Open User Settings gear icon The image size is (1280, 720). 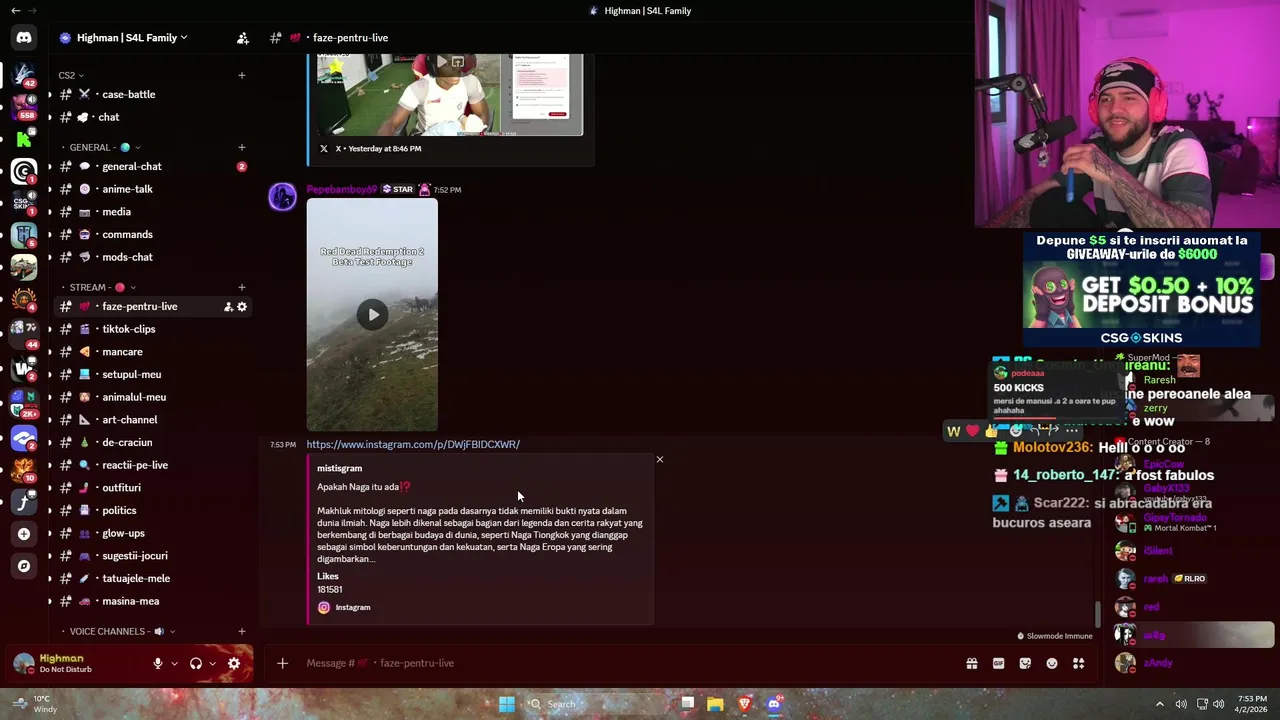tap(234, 663)
